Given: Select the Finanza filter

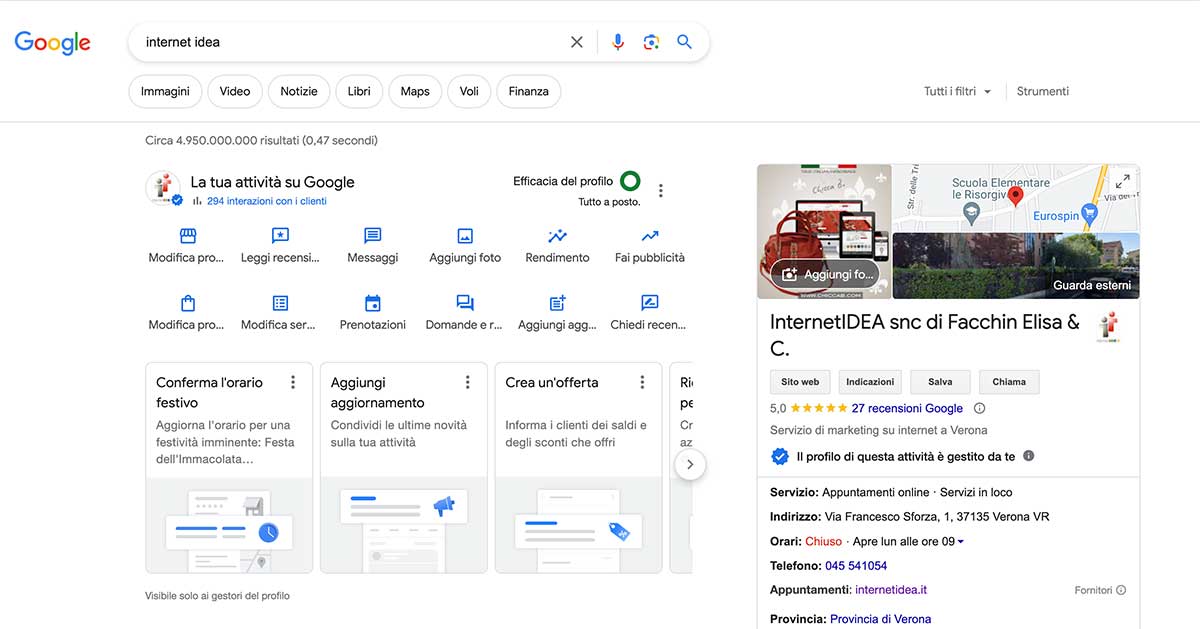Looking at the screenshot, I should click(528, 91).
